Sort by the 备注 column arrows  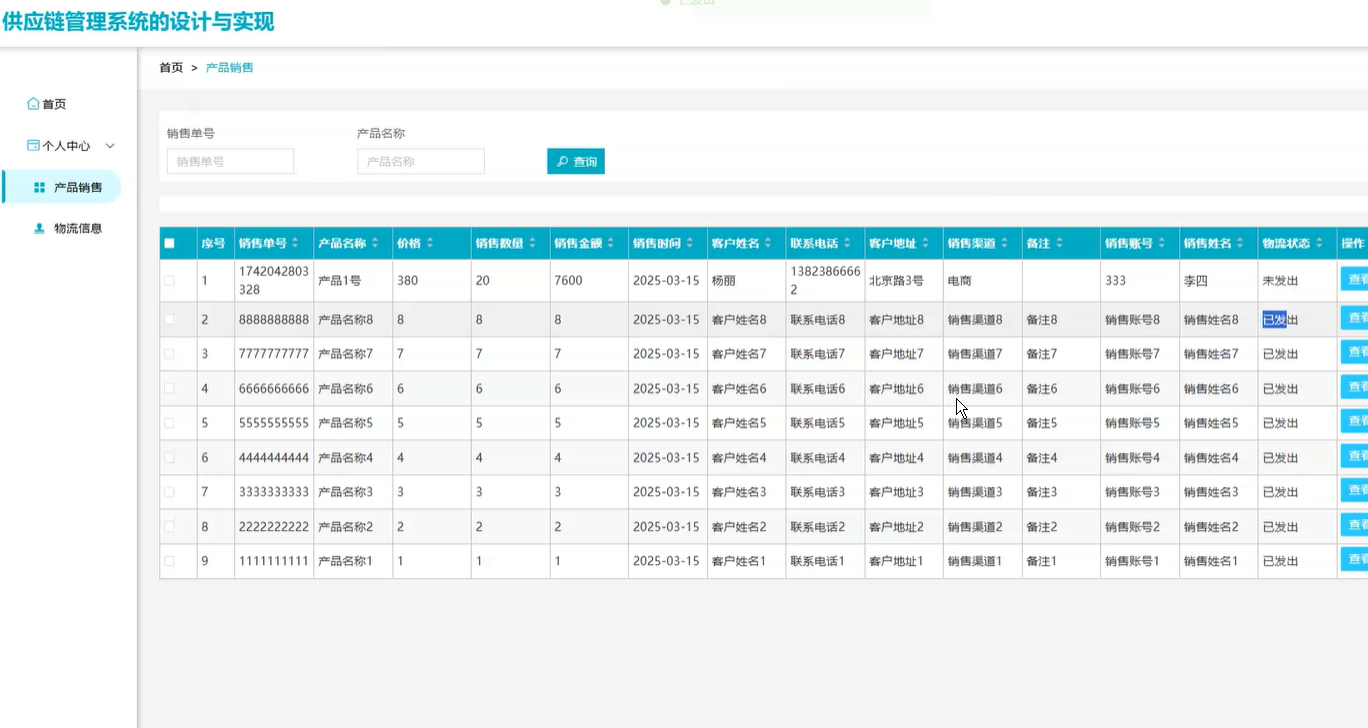click(1059, 243)
